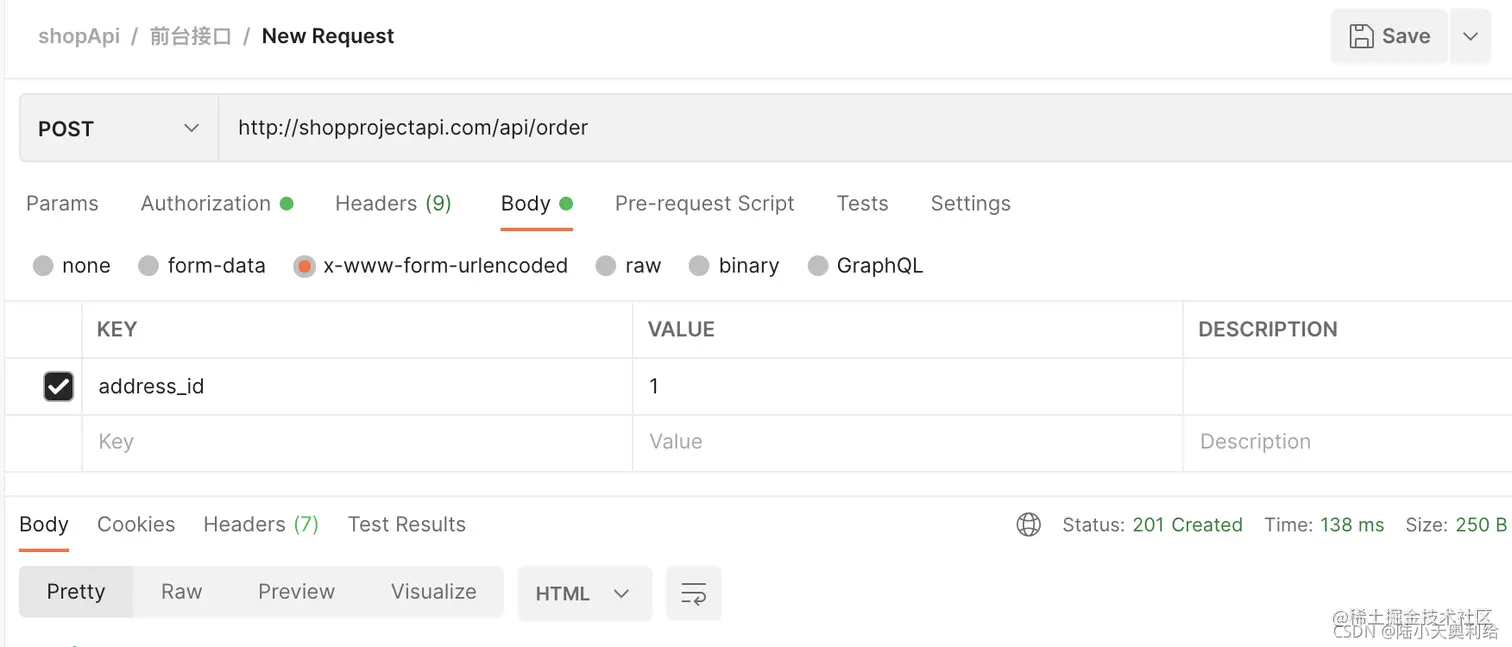Viewport: 1512px width, 647px height.
Task: Open the Pre-request Script tab
Action: pos(704,203)
